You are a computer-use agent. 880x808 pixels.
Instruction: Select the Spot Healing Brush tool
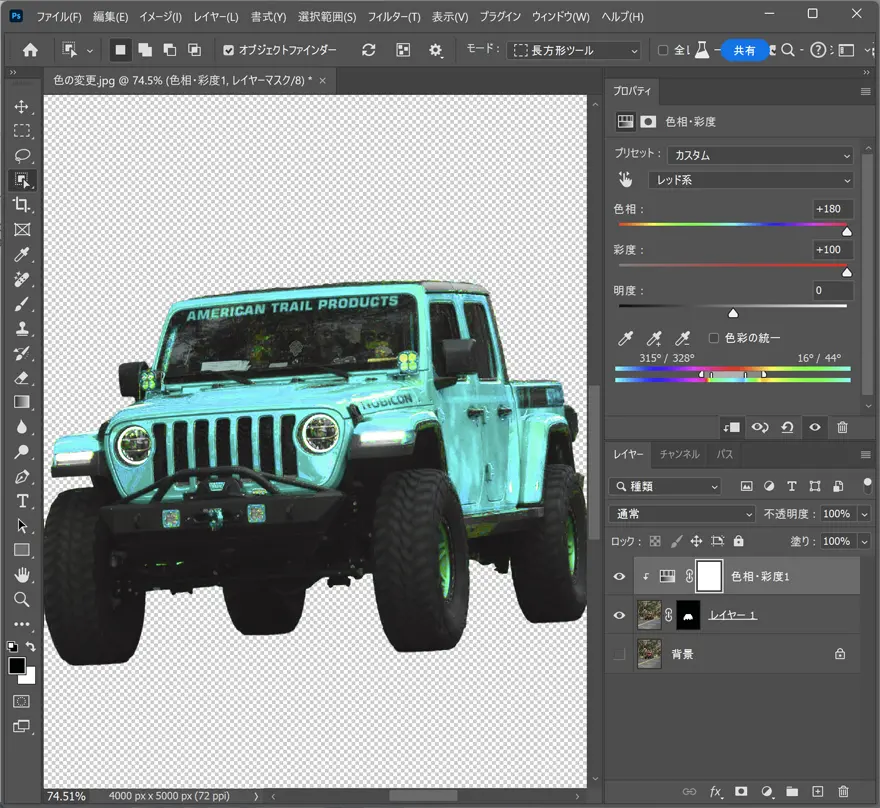pos(22,279)
